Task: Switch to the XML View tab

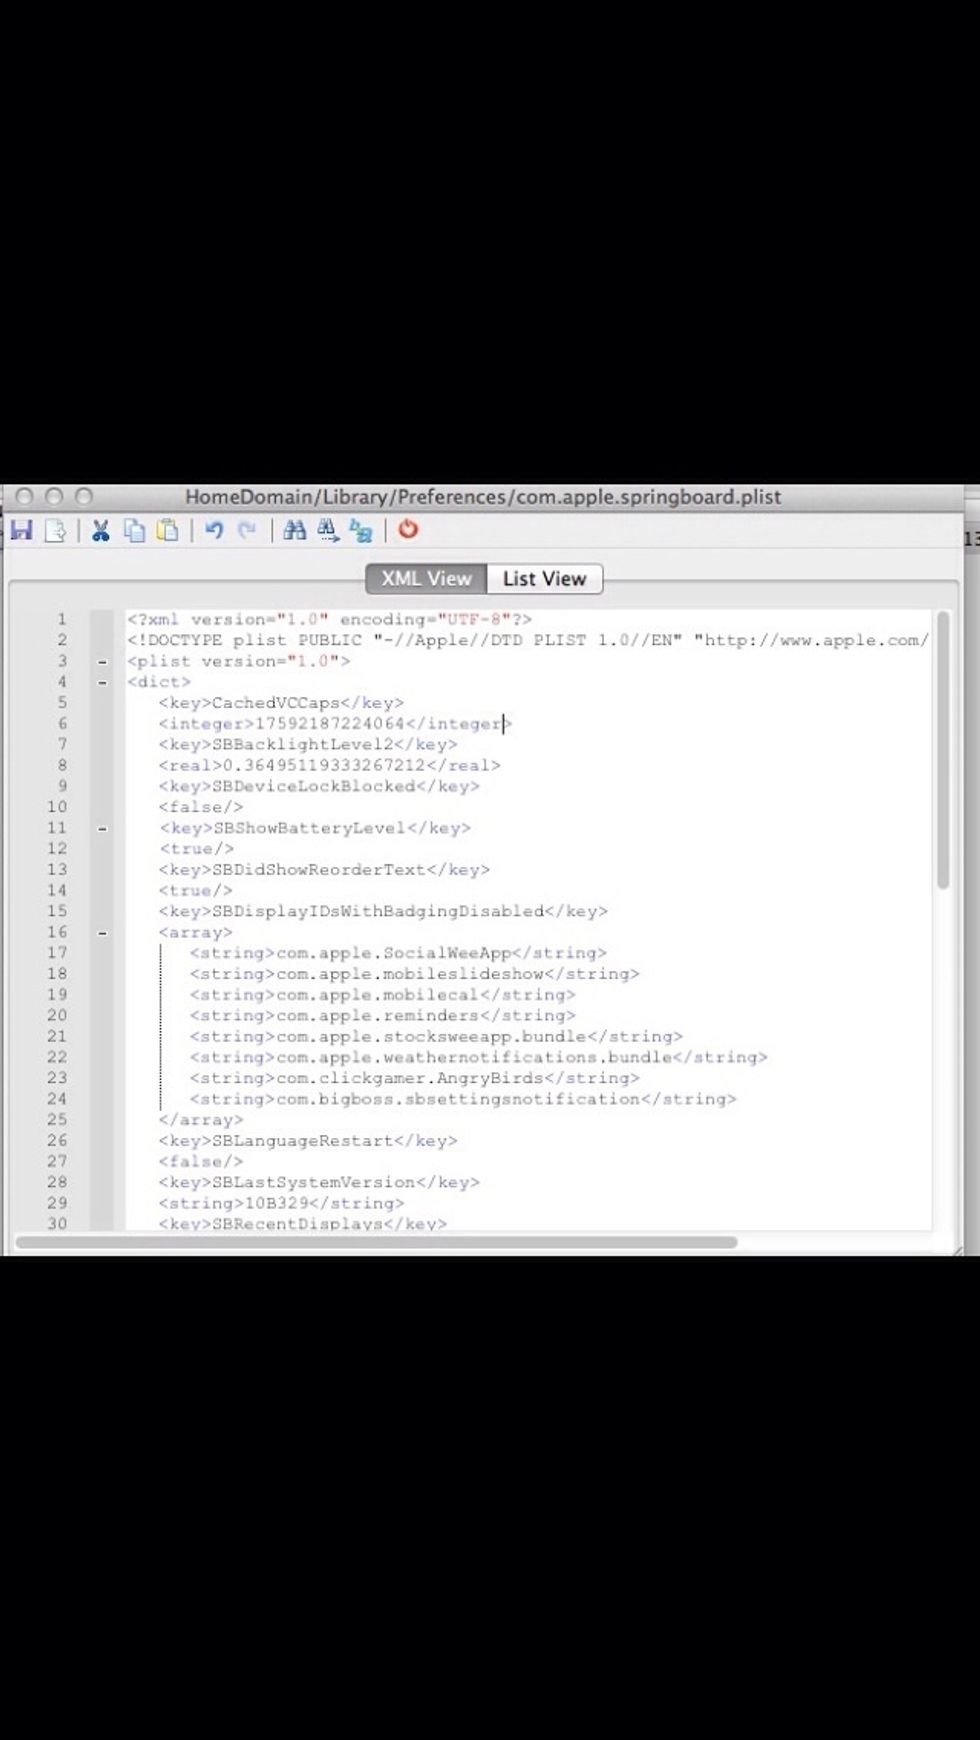Action: click(426, 579)
